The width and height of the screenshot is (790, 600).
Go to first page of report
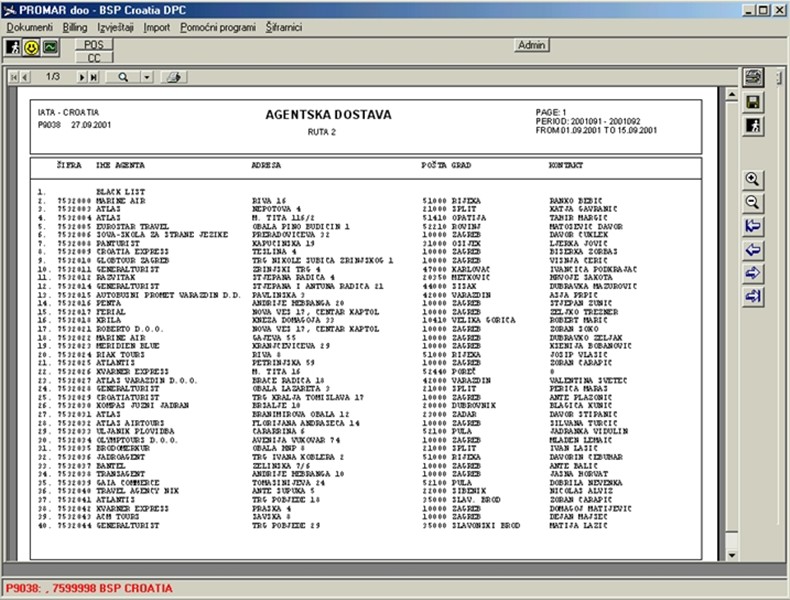click(14, 77)
